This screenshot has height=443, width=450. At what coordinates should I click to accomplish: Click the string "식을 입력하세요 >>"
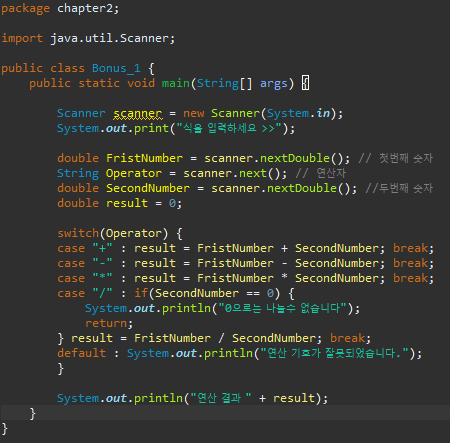tap(229, 128)
